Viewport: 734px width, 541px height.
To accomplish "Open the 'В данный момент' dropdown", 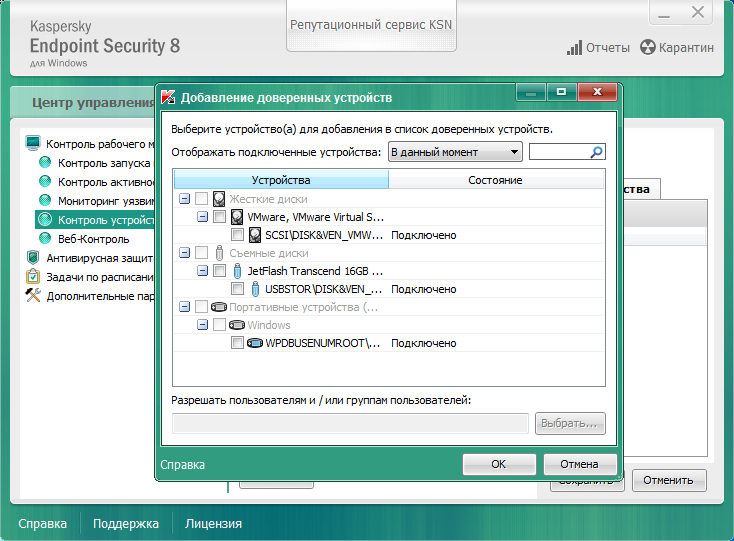I will pyautogui.click(x=455, y=152).
